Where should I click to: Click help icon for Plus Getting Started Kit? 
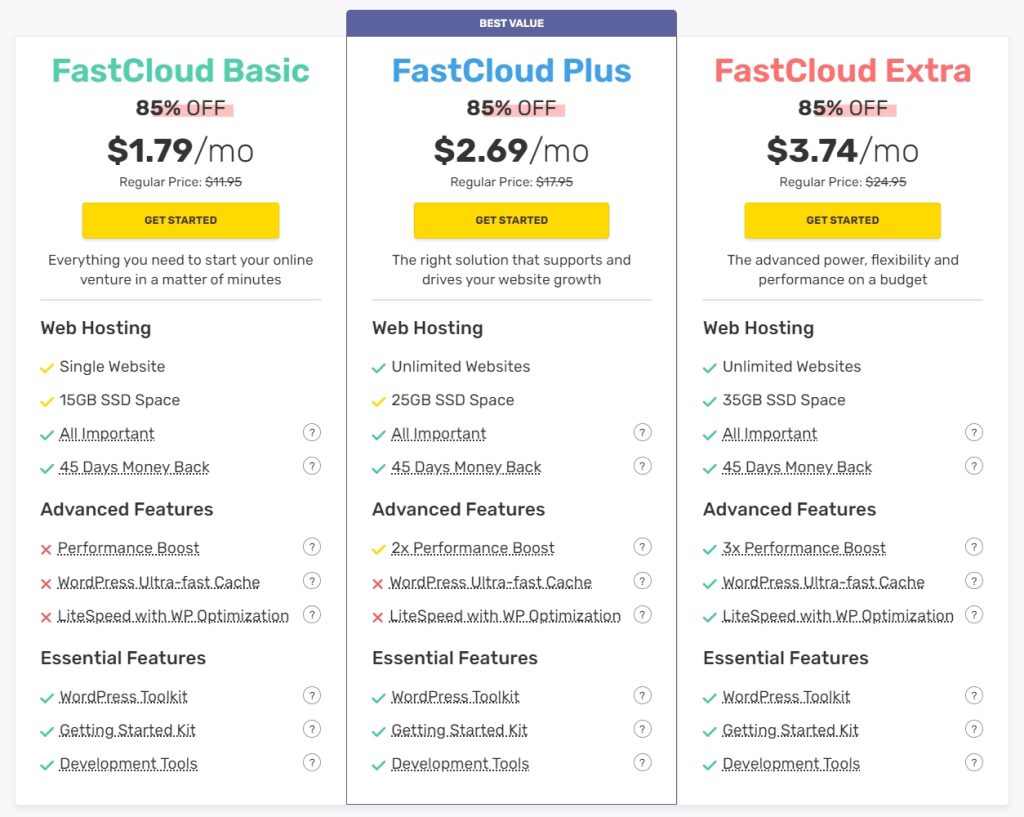tap(643, 729)
